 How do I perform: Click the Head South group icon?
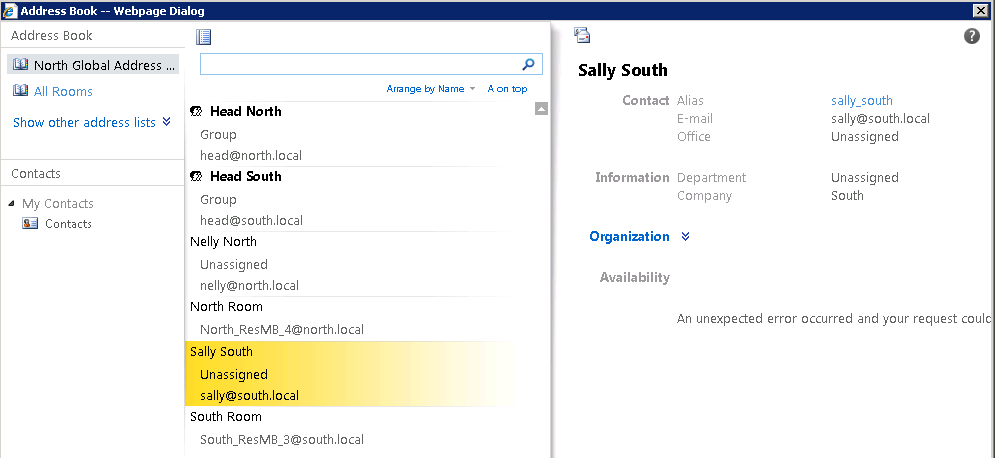pyautogui.click(x=197, y=177)
